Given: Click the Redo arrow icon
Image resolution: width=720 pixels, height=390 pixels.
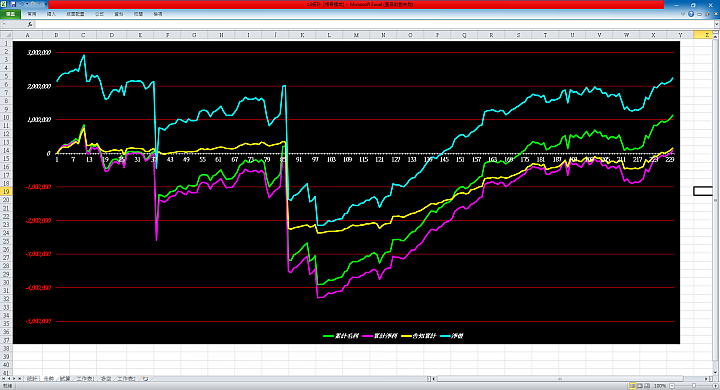Looking at the screenshot, I should pyautogui.click(x=33, y=4).
